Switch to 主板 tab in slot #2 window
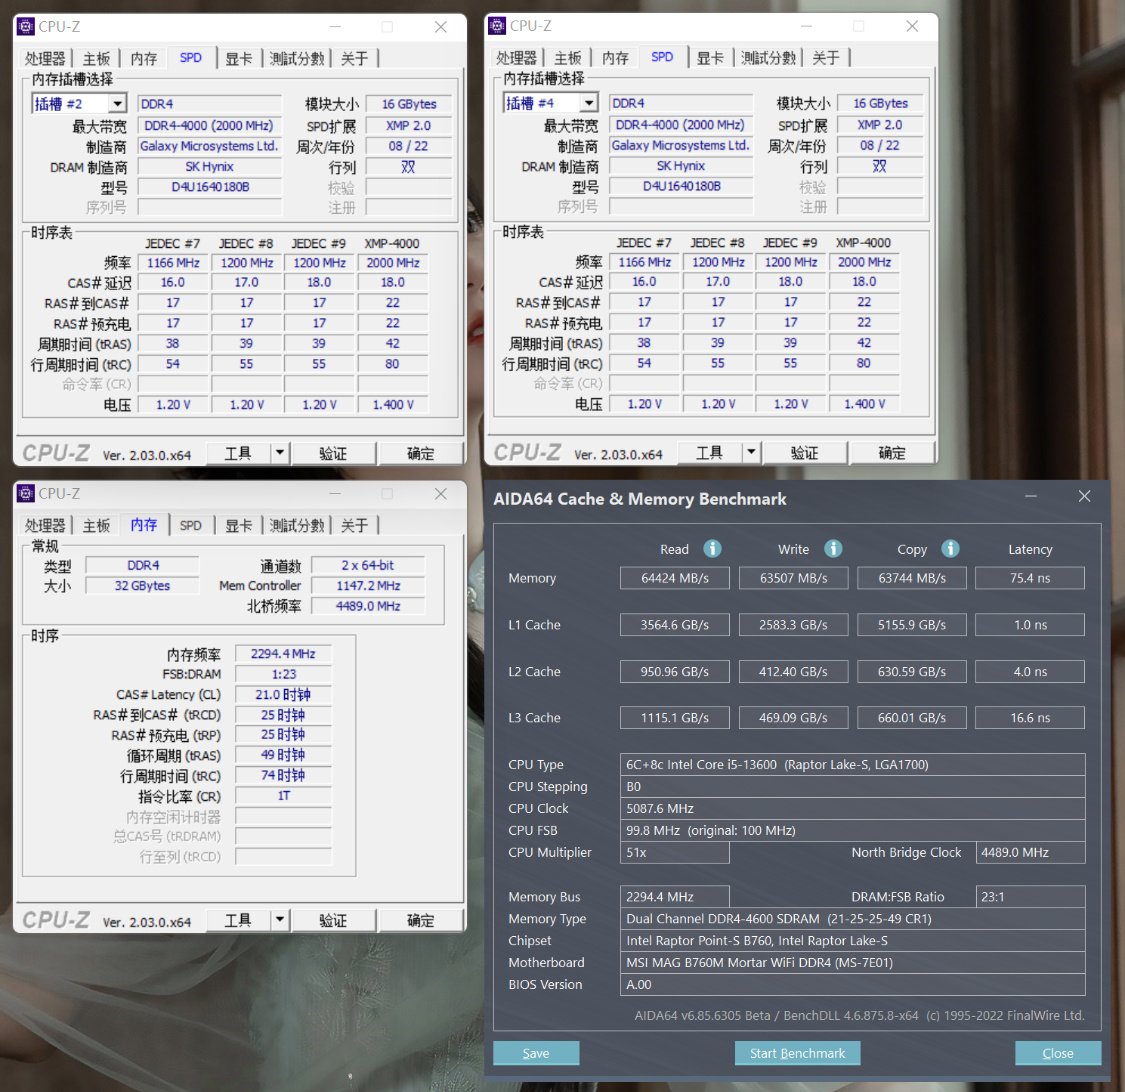 tap(96, 58)
